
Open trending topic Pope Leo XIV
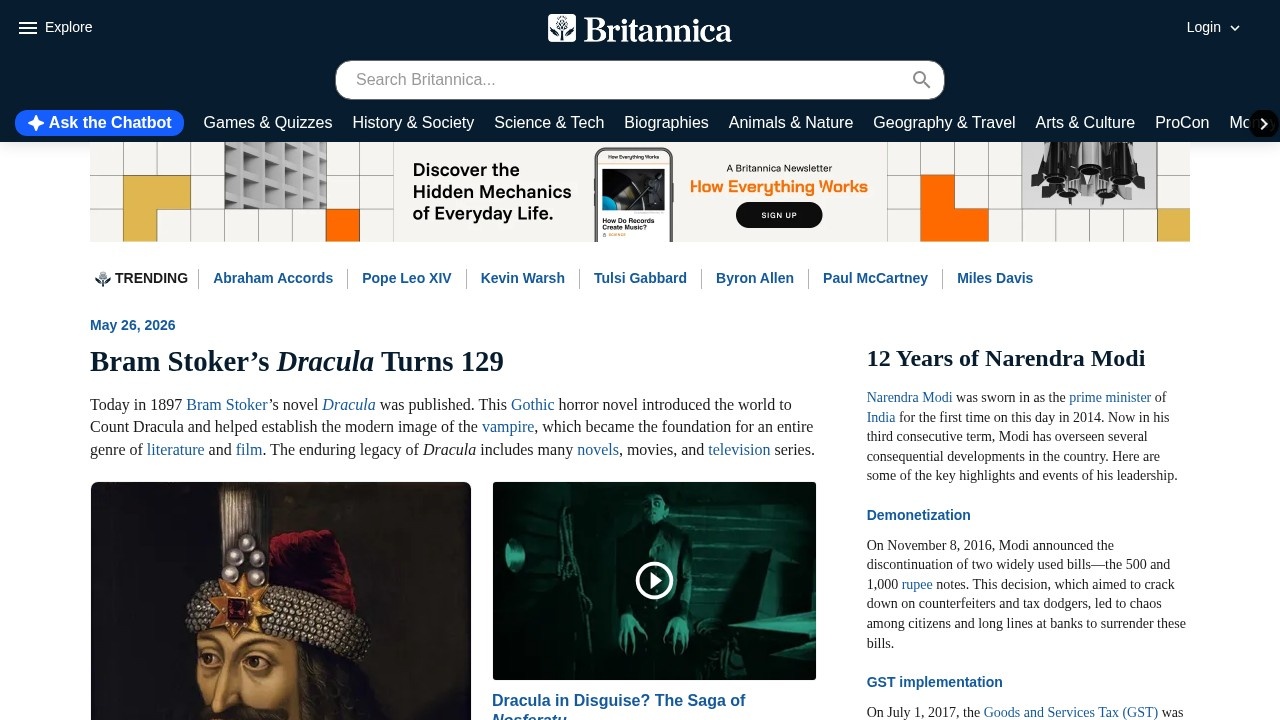pyautogui.click(x=407, y=278)
